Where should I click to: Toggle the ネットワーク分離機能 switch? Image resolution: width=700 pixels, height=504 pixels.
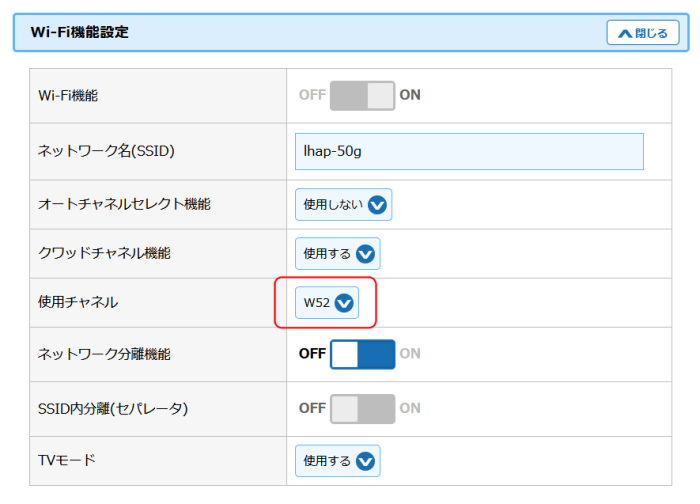coord(362,354)
